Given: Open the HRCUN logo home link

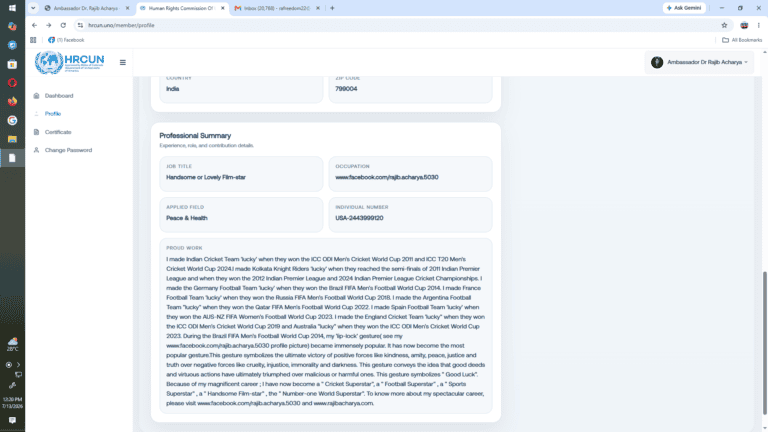Looking at the screenshot, I should 70,62.
